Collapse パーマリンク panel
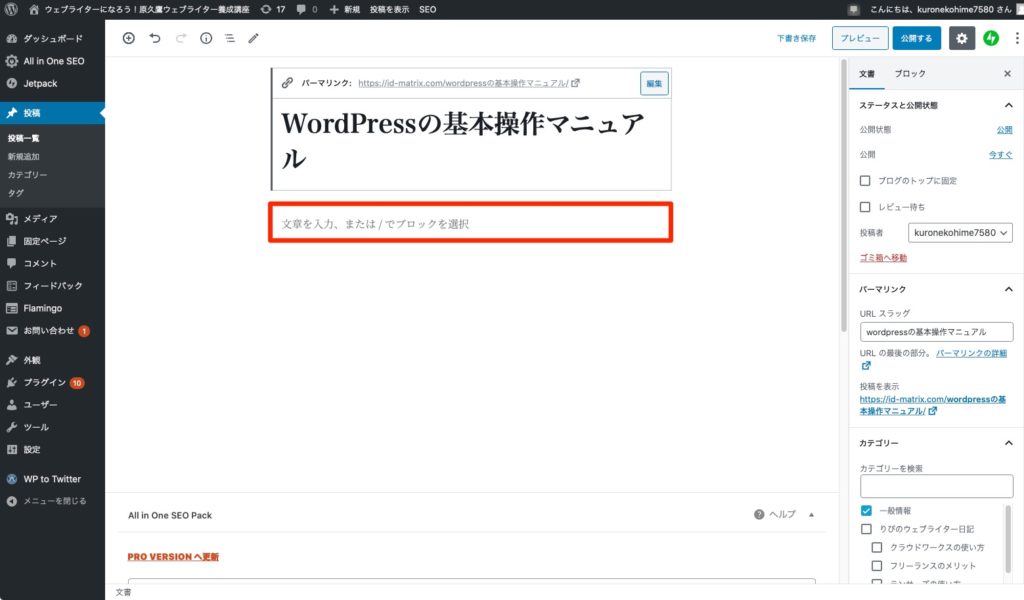Image resolution: width=1024 pixels, height=600 pixels. coord(1008,289)
